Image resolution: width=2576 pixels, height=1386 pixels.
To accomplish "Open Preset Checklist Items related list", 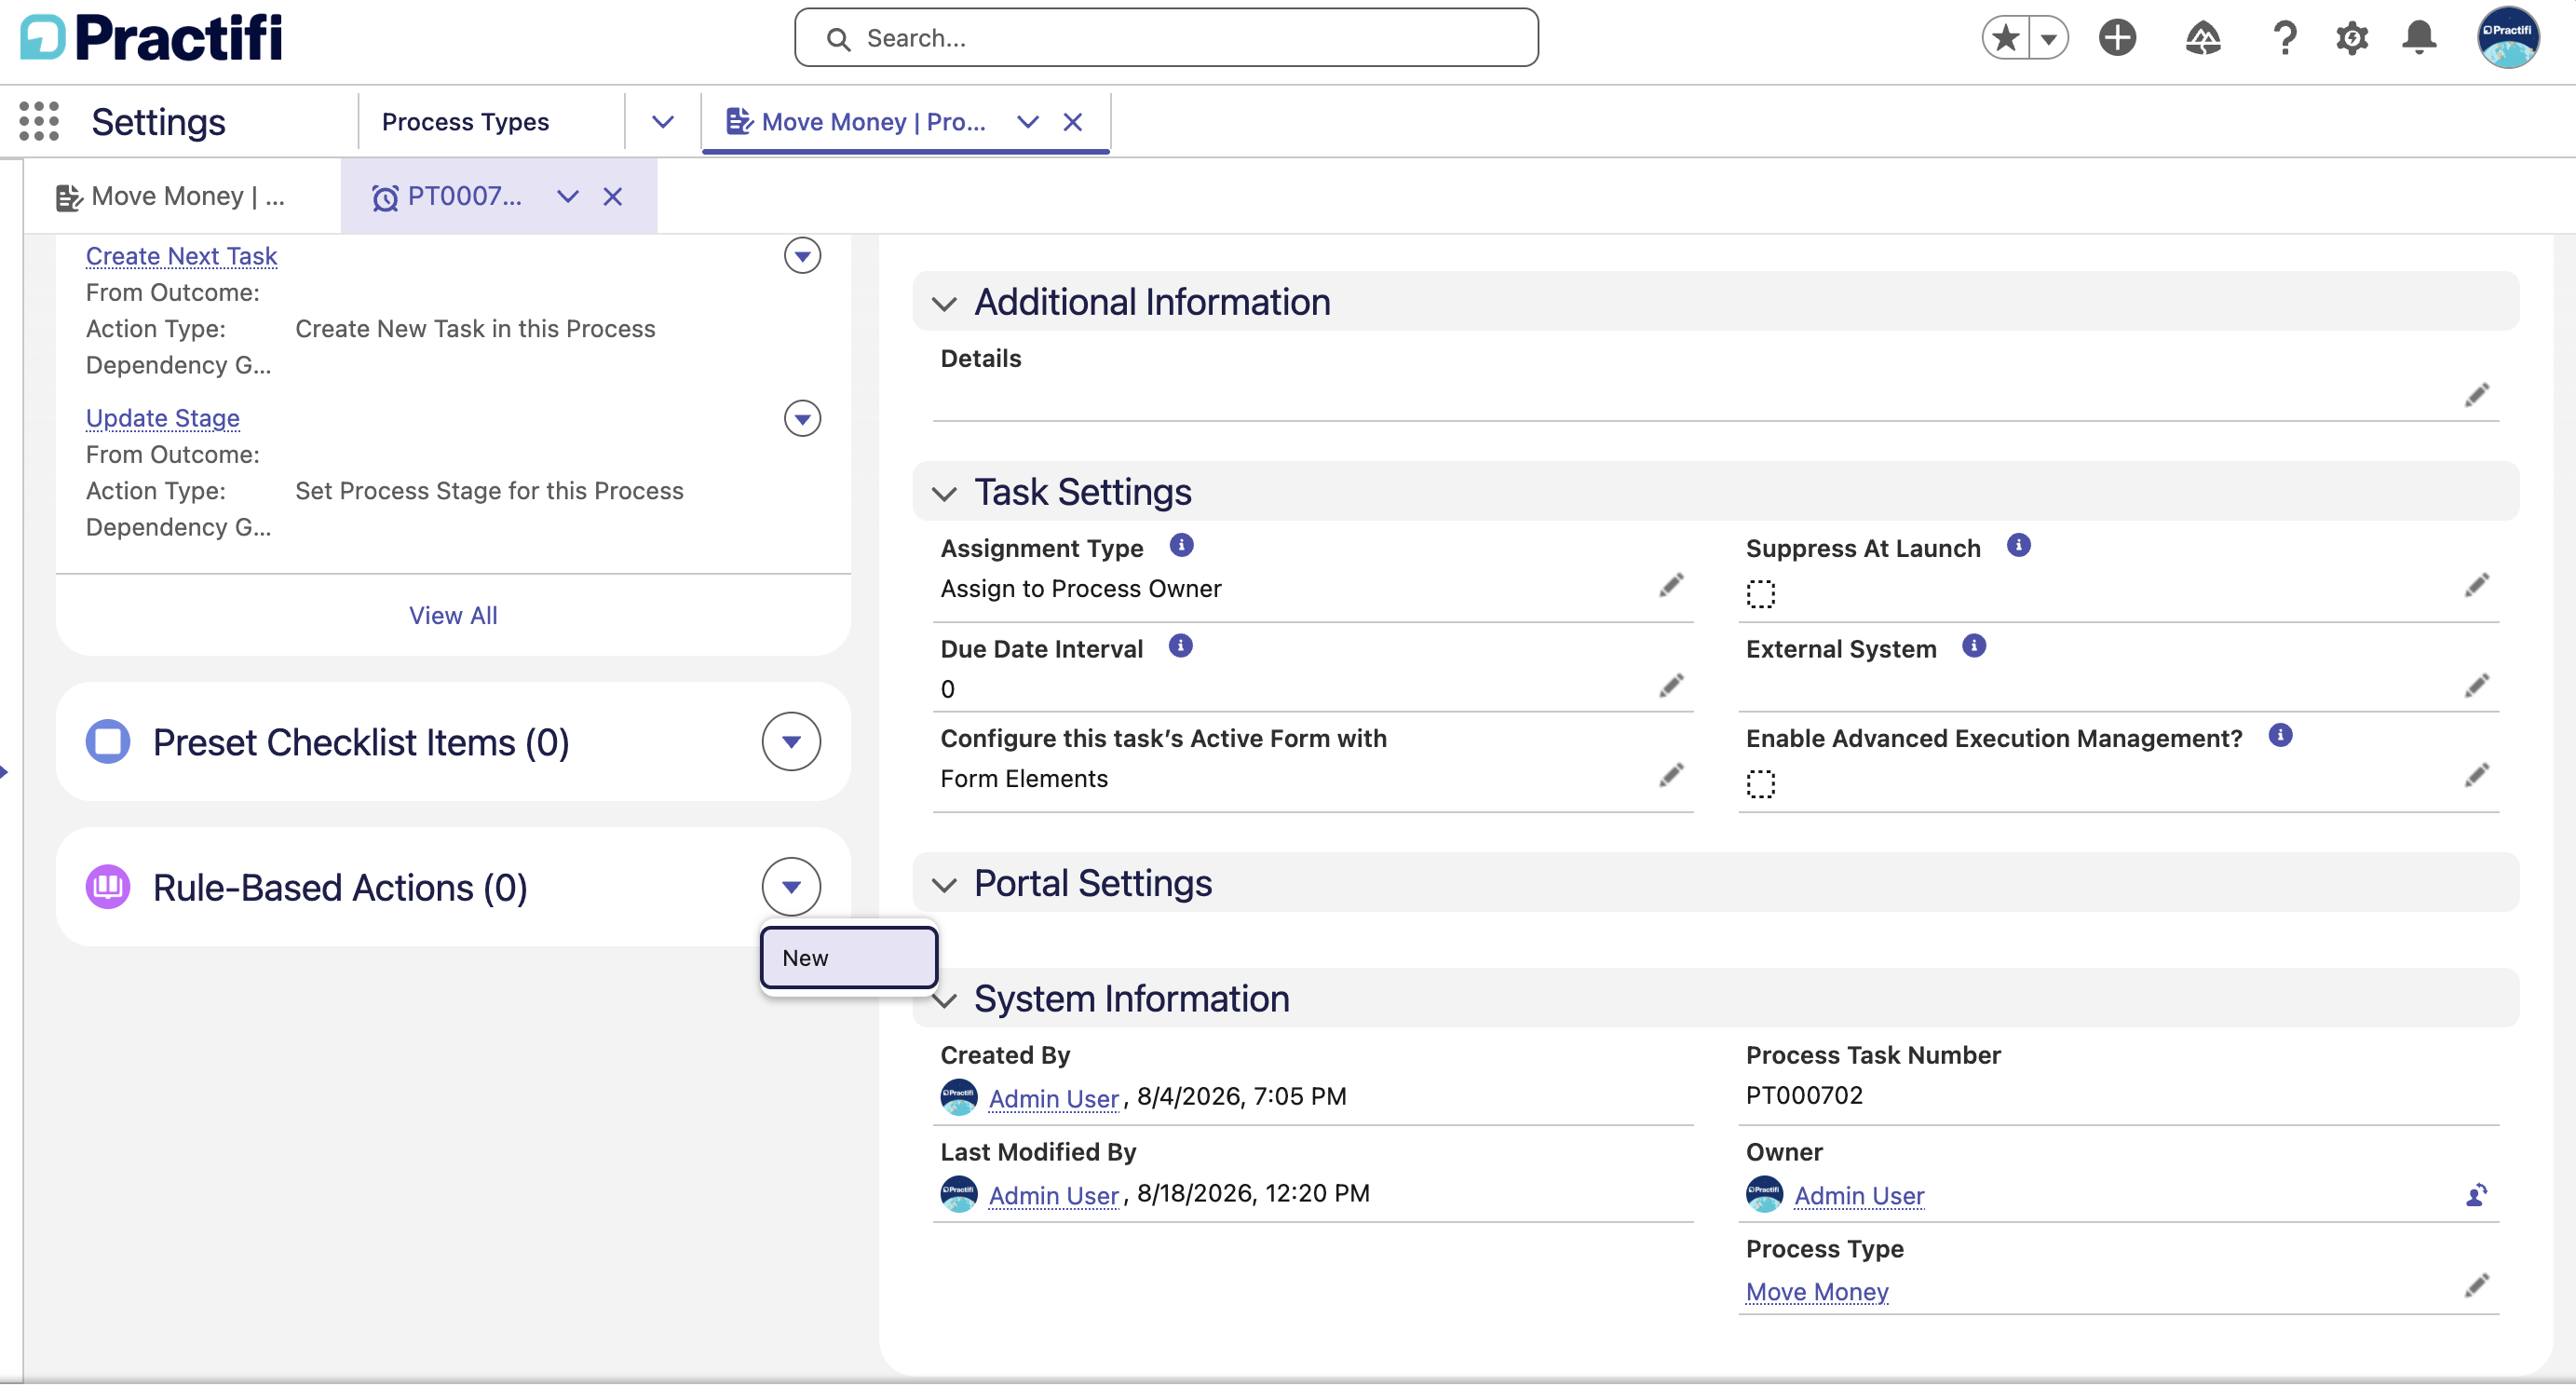I will point(360,742).
